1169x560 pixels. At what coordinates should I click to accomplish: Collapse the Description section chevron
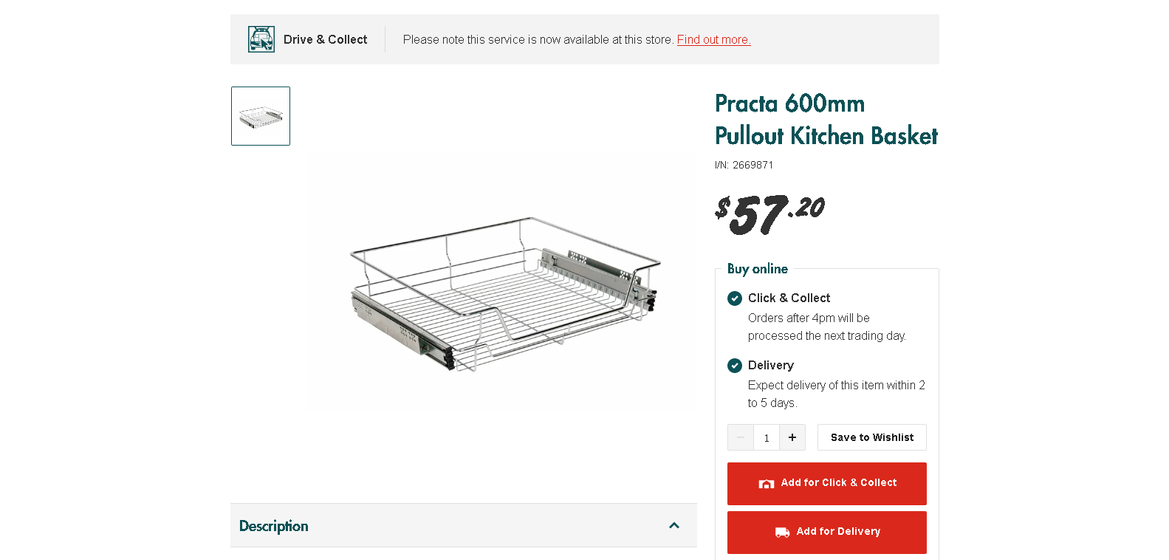[x=674, y=526]
